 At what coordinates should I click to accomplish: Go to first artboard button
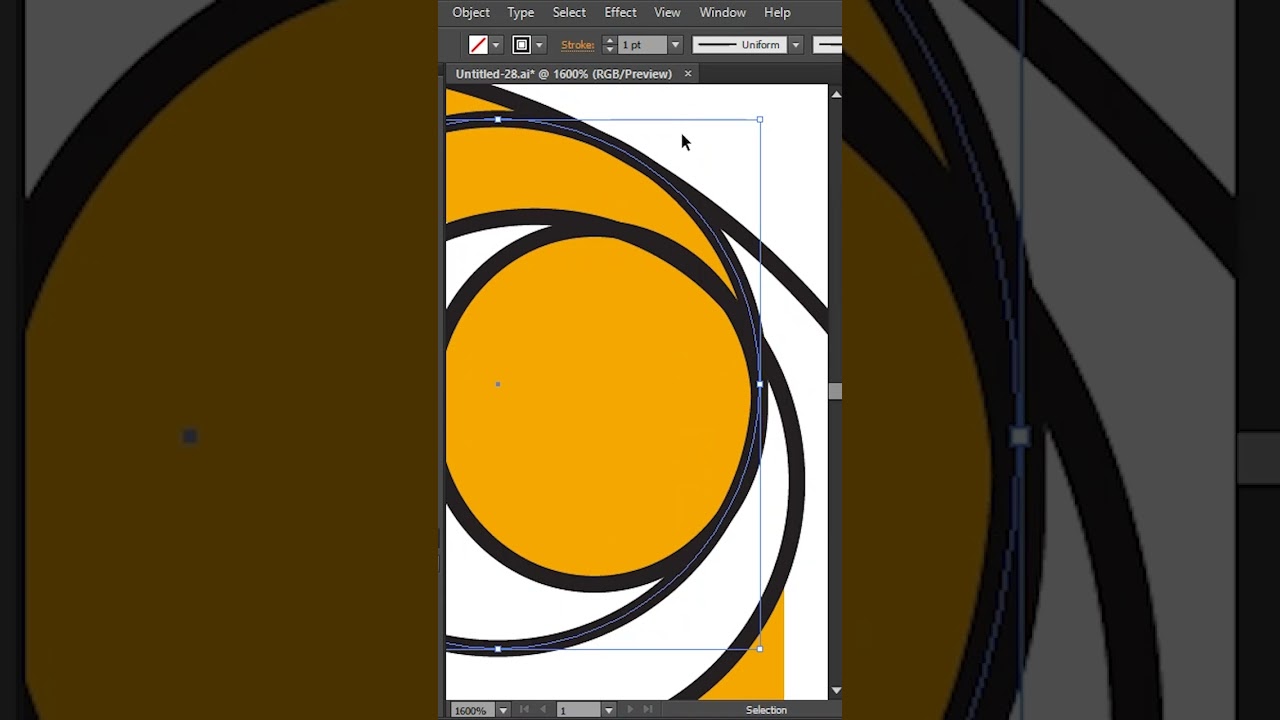[x=524, y=710]
